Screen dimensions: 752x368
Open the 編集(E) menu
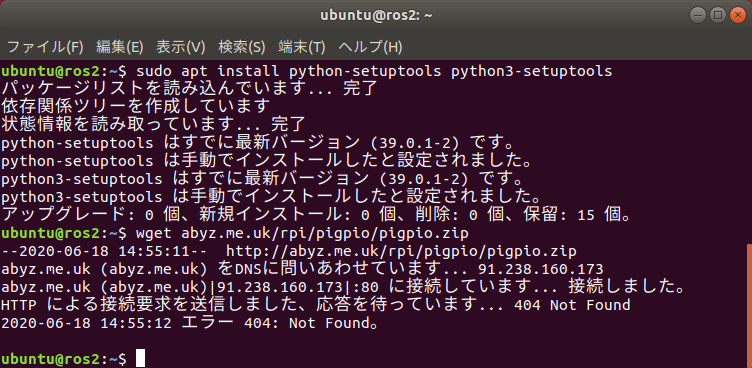[x=120, y=47]
